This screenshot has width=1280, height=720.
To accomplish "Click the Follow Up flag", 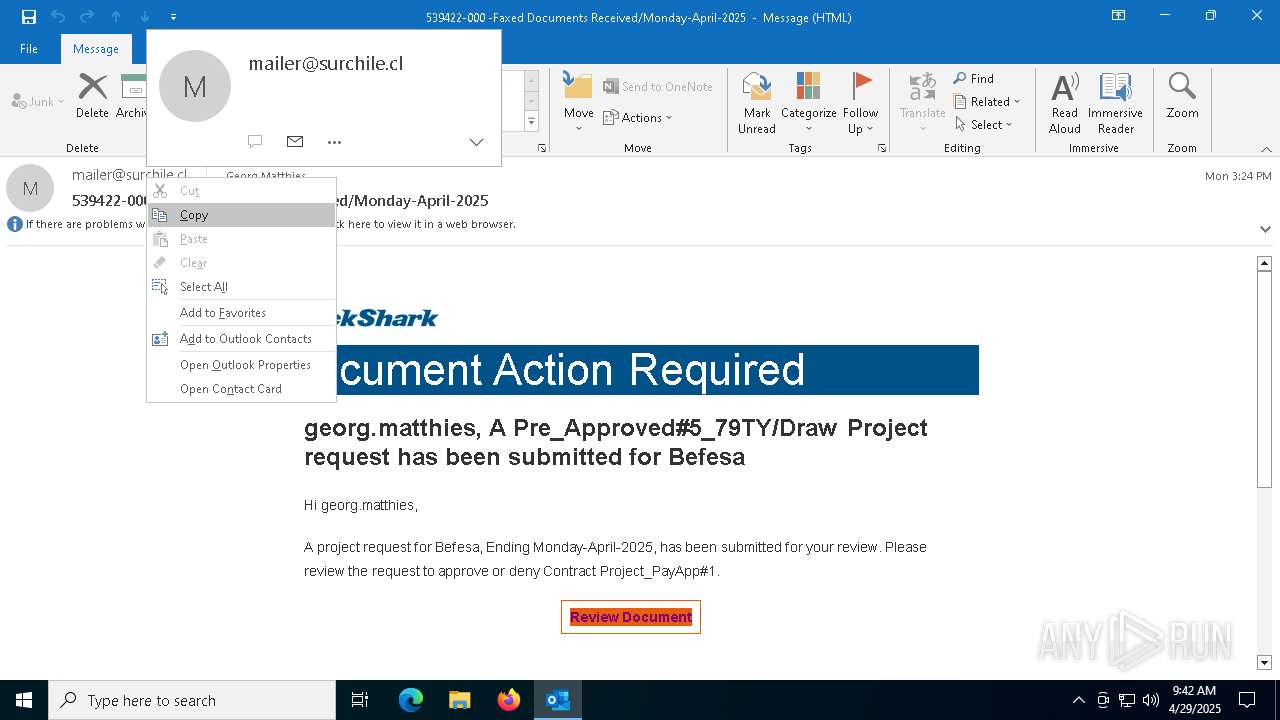I will tap(860, 102).
